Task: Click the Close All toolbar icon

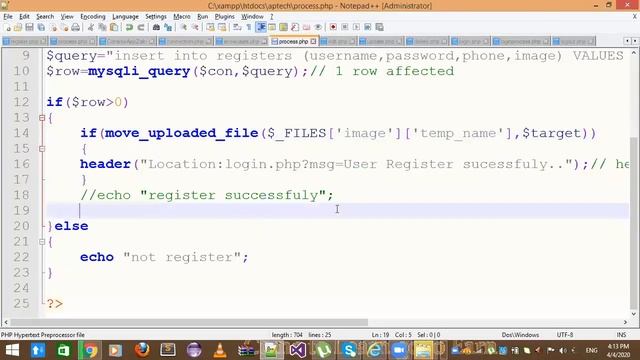Action: coord(64,27)
